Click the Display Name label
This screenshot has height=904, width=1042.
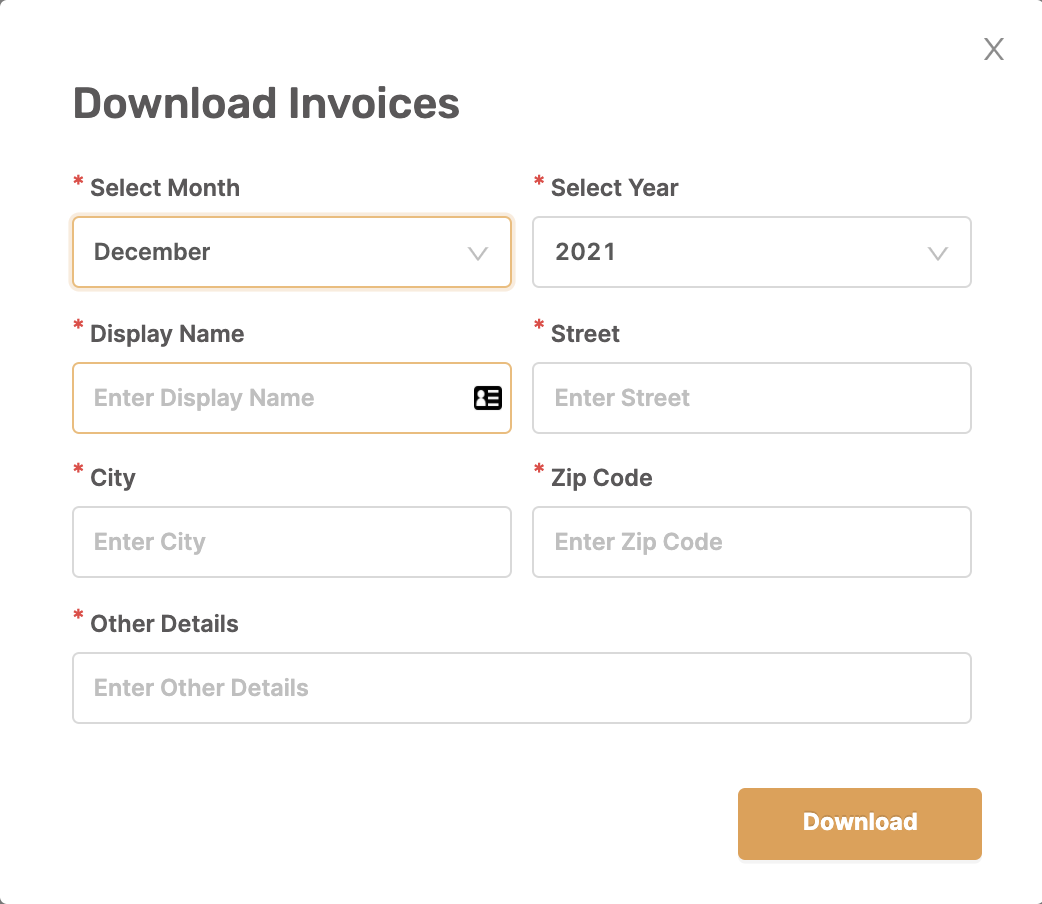click(167, 334)
